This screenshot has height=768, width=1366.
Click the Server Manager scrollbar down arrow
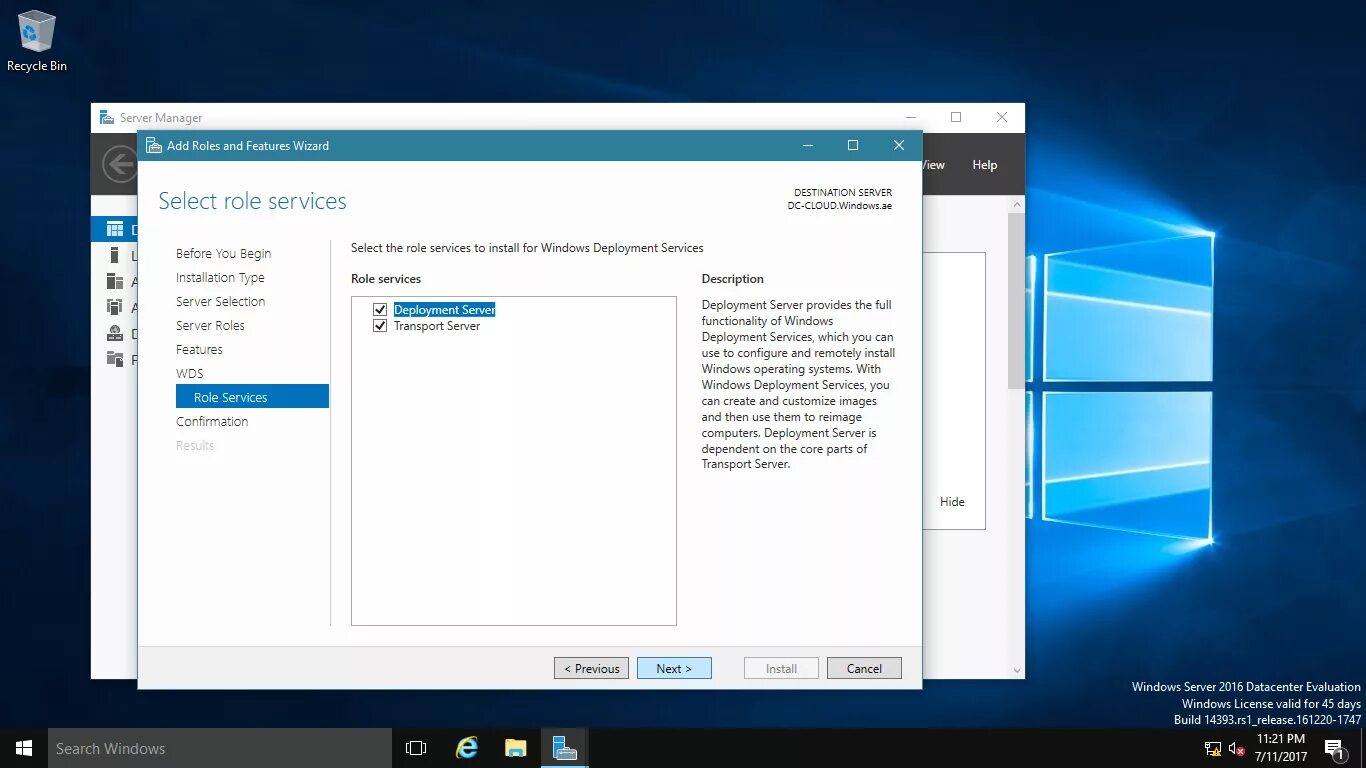click(x=1016, y=671)
